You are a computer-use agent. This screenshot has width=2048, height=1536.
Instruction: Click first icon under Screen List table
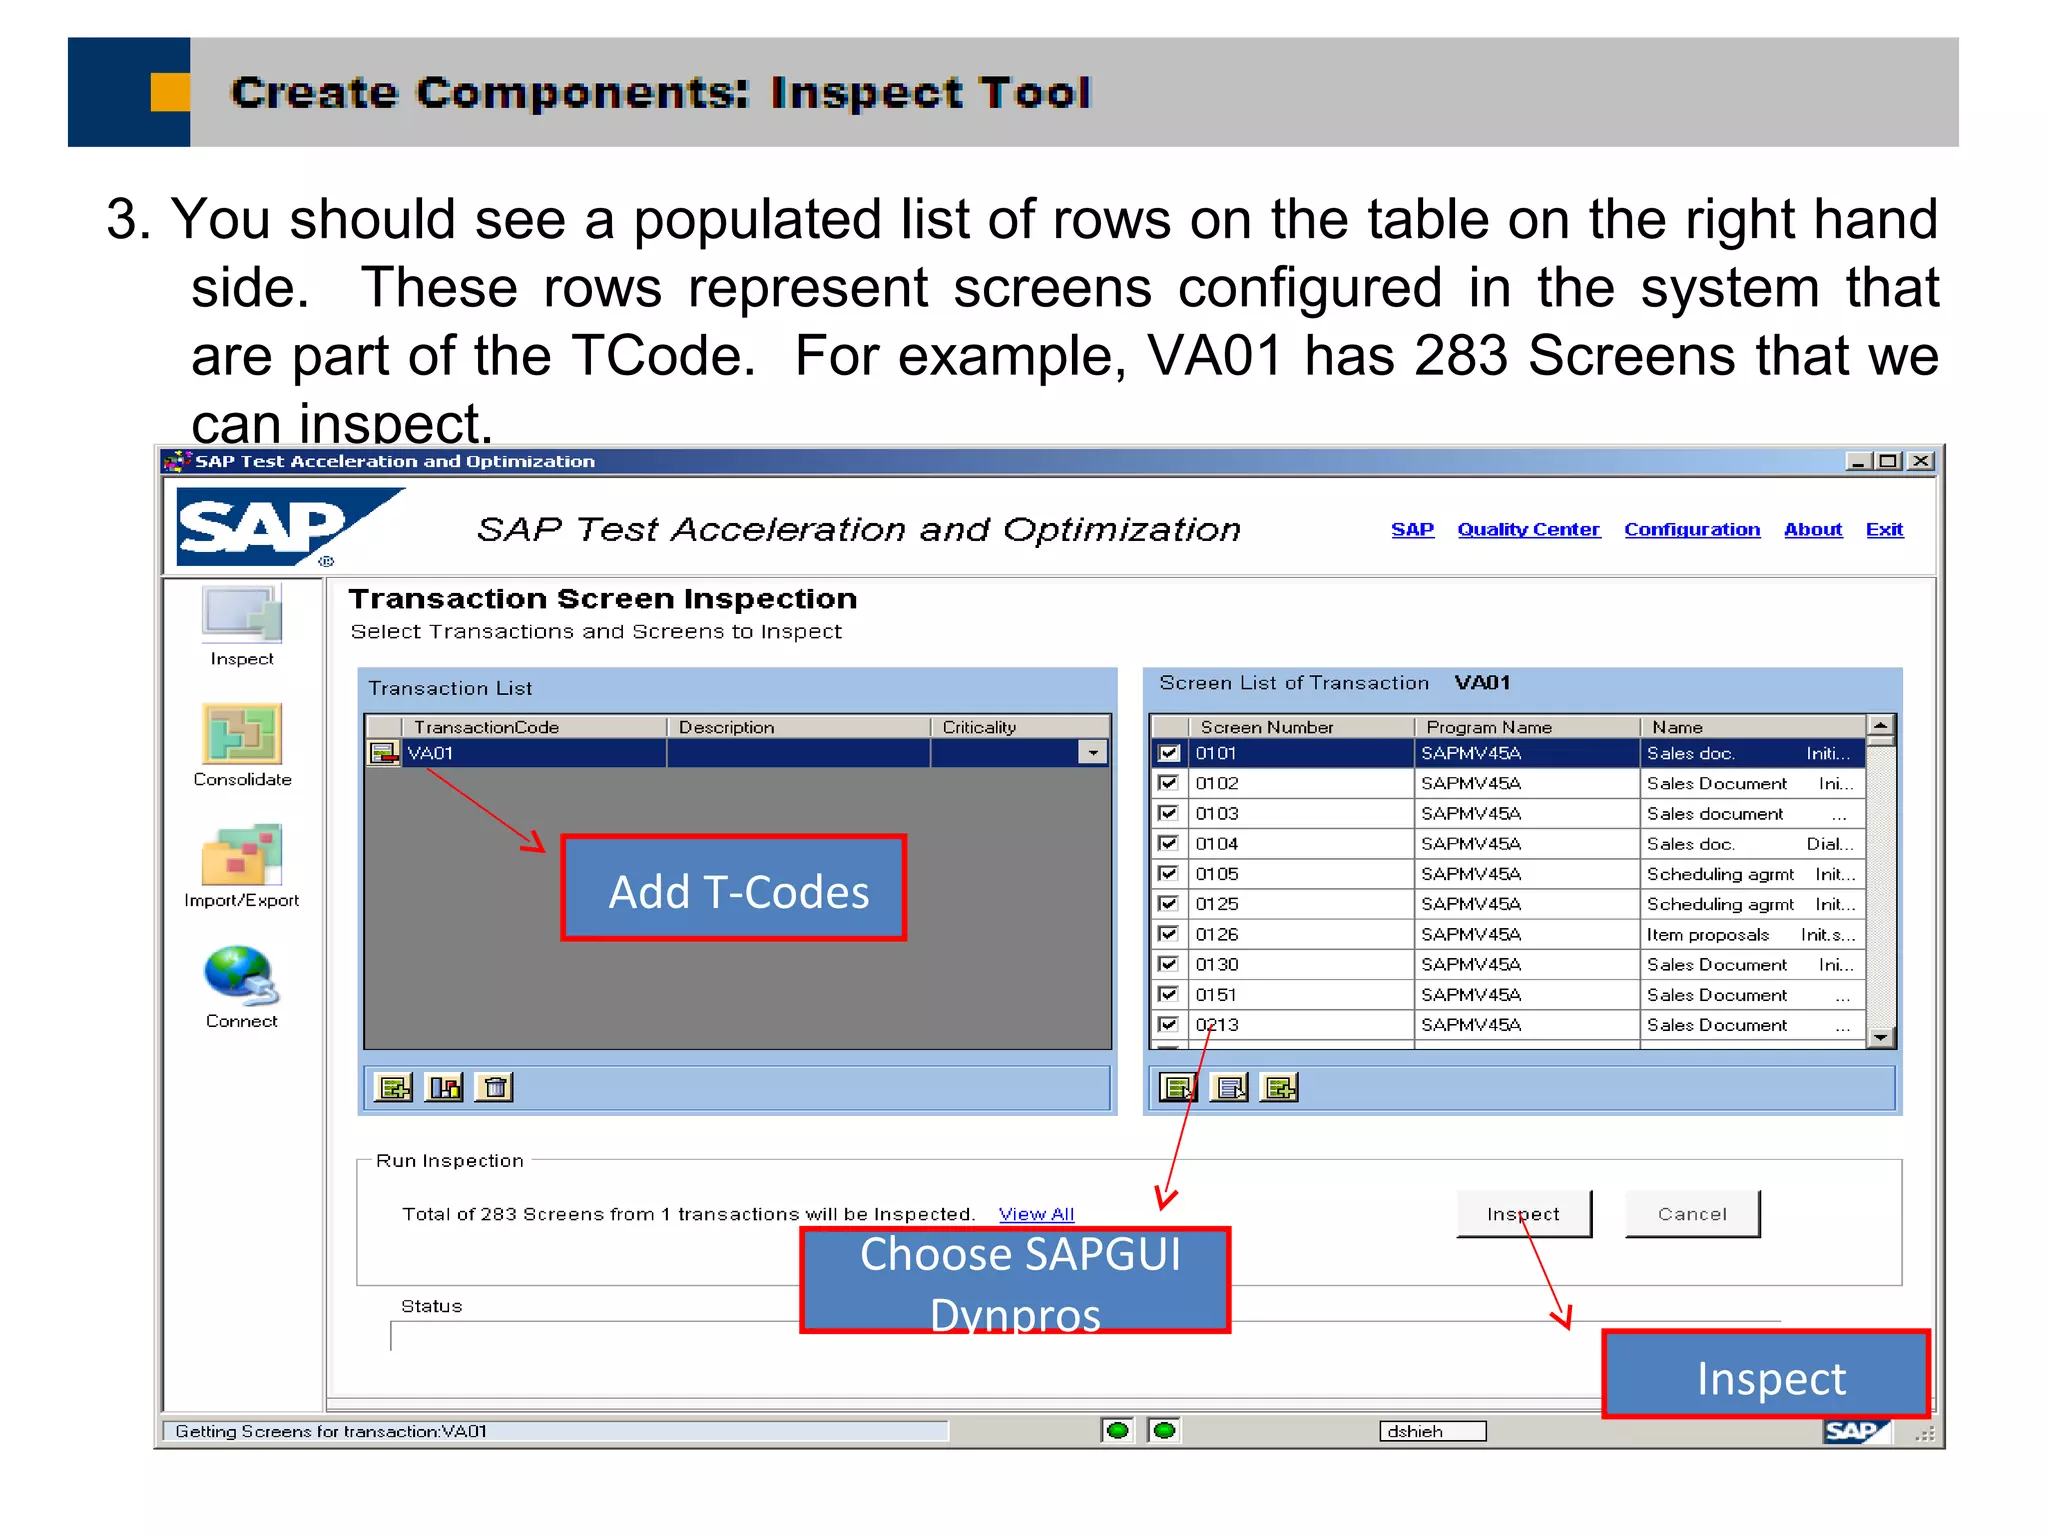1178,1087
